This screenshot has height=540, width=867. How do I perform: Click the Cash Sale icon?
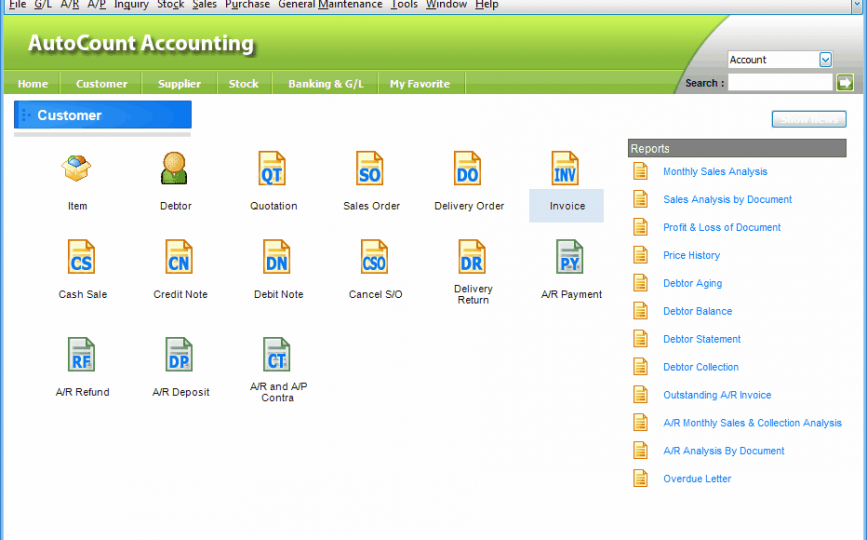pos(82,258)
